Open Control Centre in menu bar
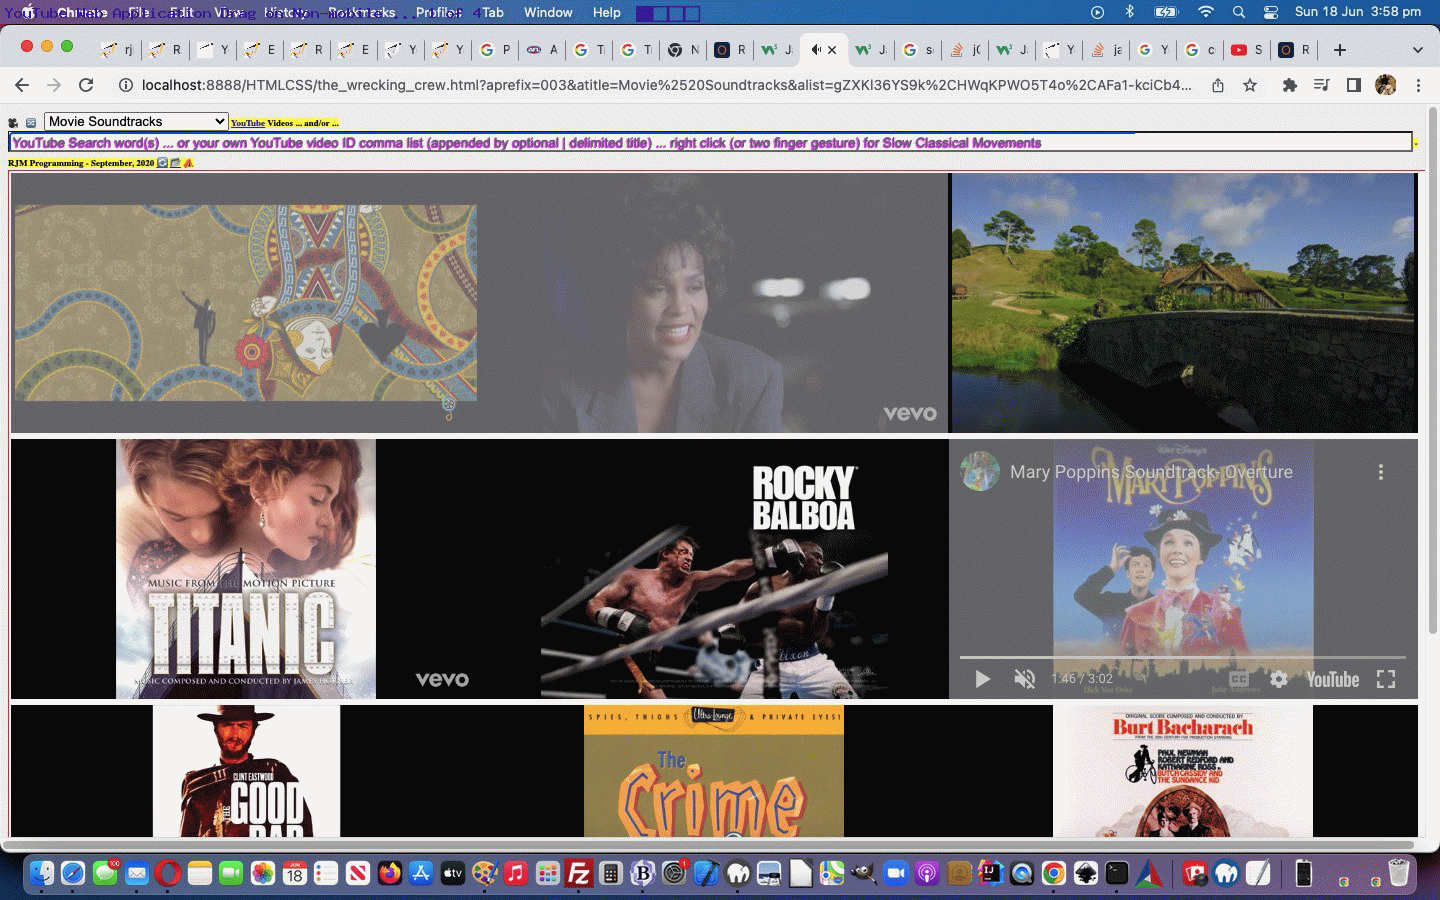 click(1271, 12)
